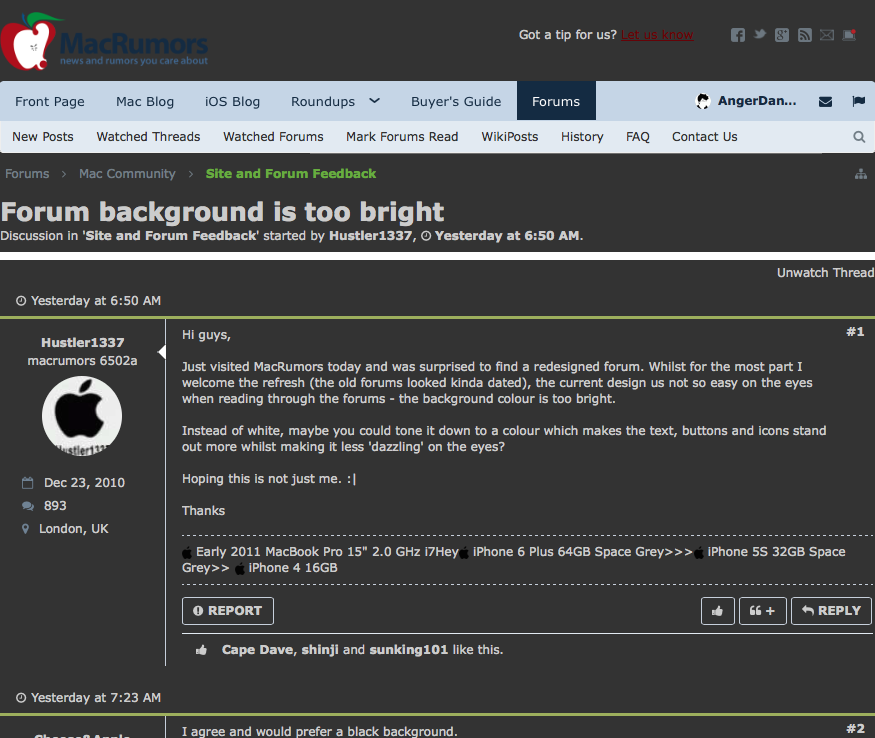The image size is (875, 738).
Task: Reply to post #1
Action: 831,611
